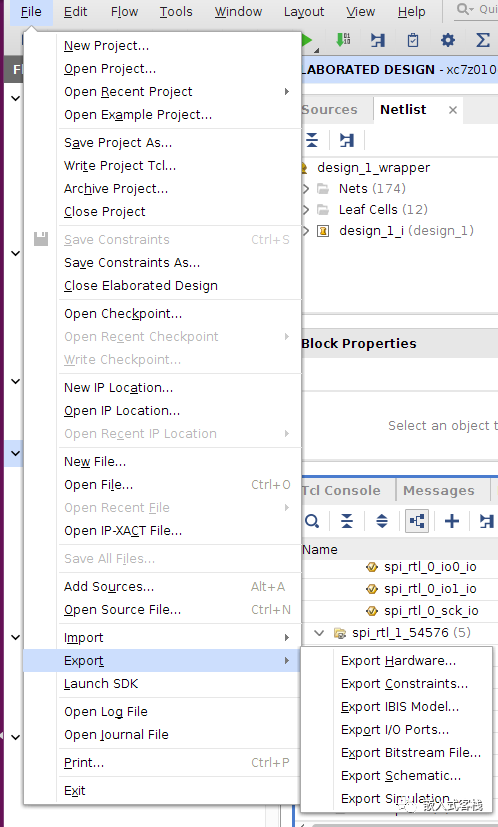Click the Sigma report icon in toolbar
498x827 pixels.
[x=483, y=40]
